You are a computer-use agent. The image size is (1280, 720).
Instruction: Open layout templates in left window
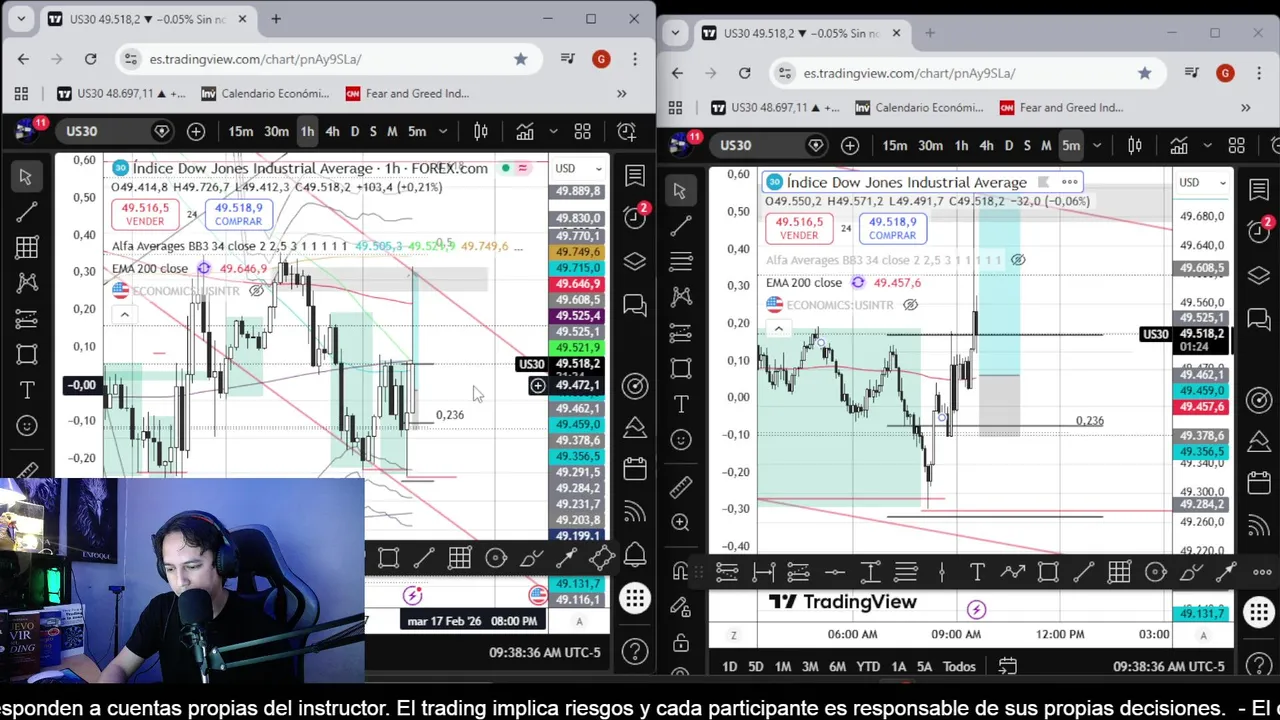point(582,132)
